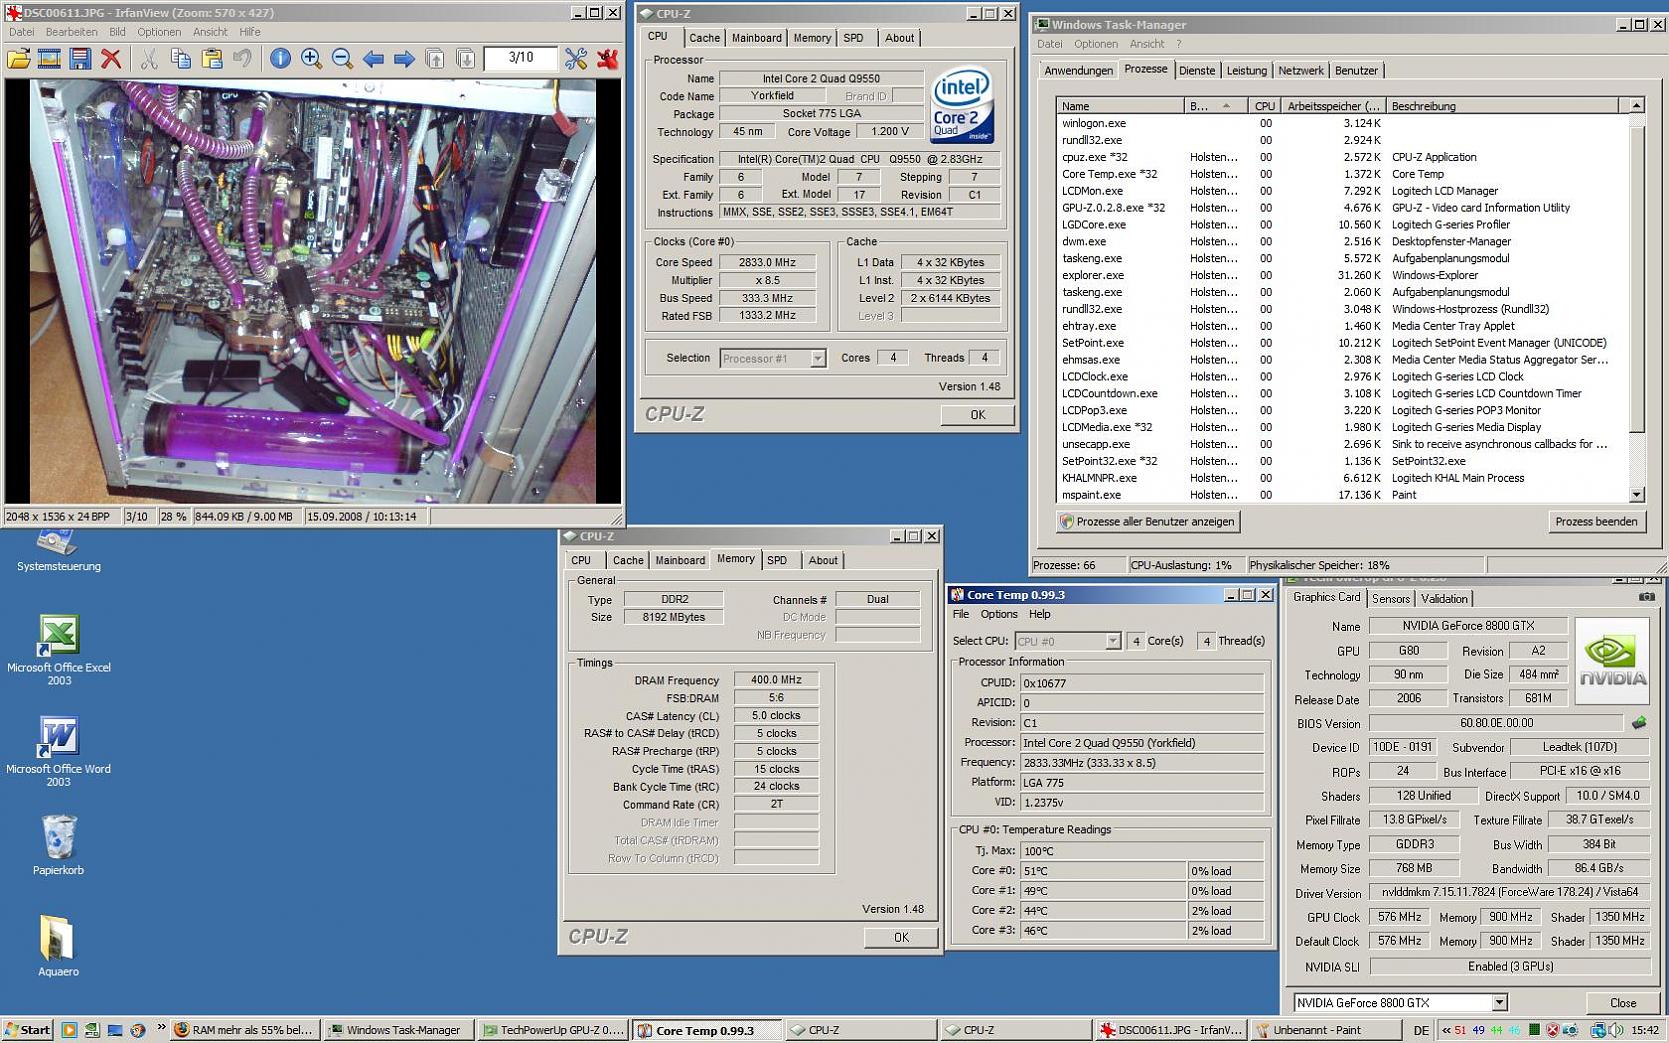Open the Windows Start button
The image size is (1669, 1043).
tap(27, 1030)
